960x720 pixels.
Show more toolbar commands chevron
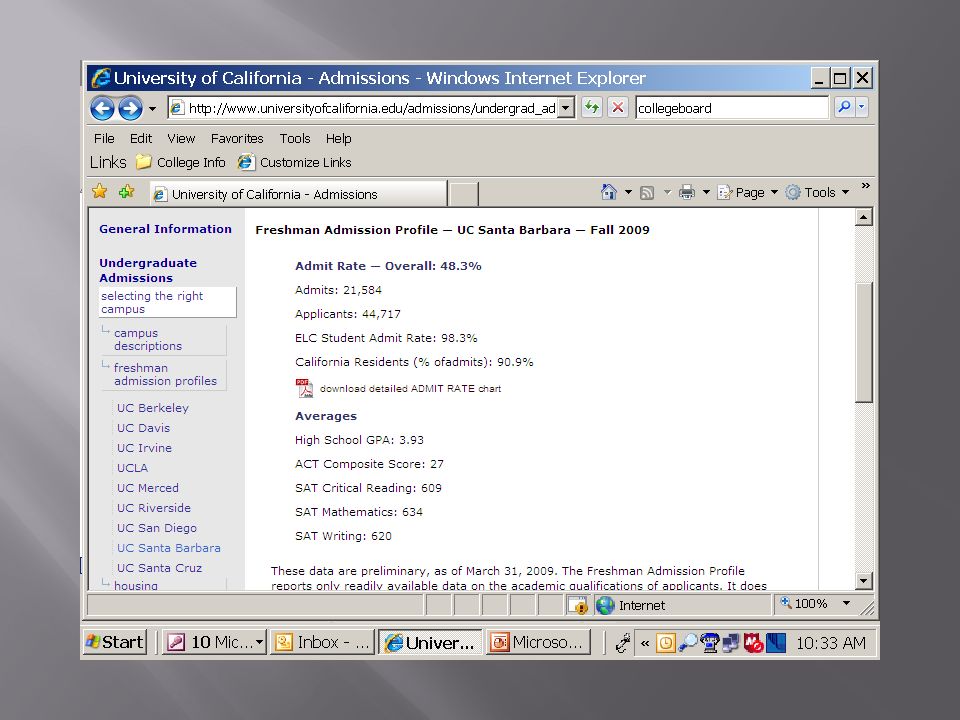tap(865, 186)
